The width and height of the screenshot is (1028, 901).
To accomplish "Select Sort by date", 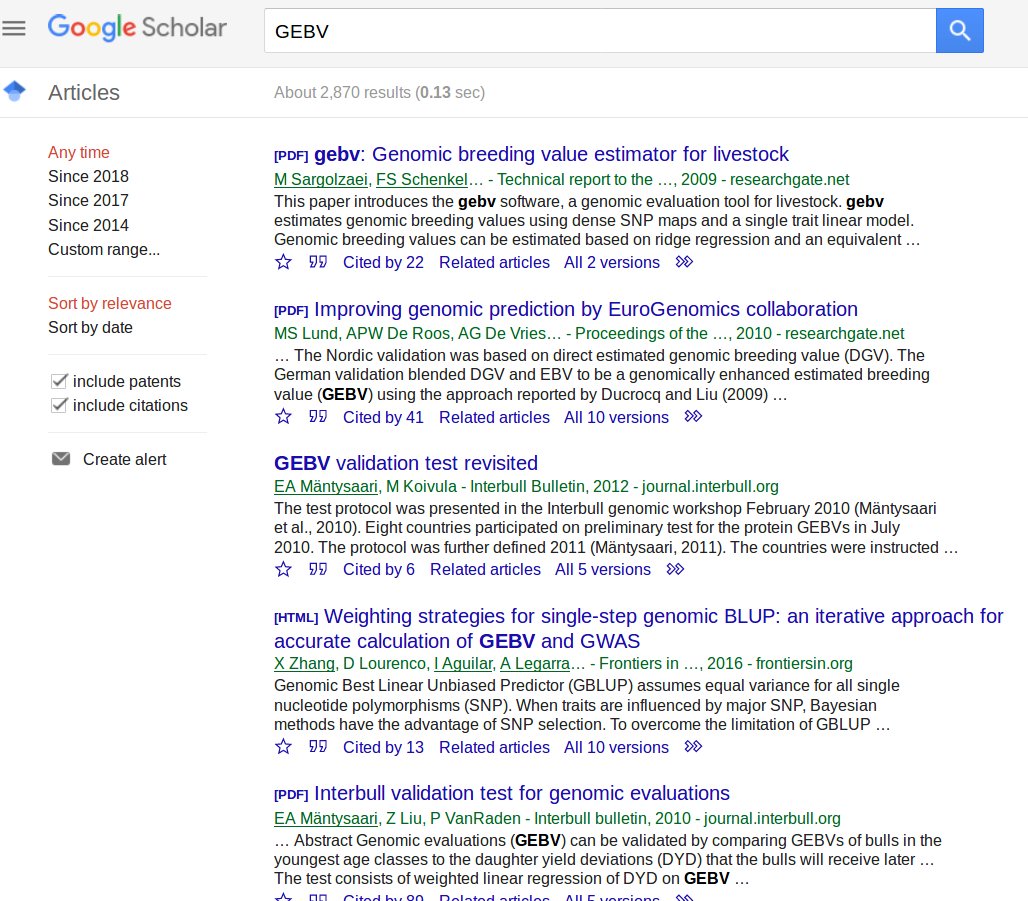I will click(x=90, y=327).
